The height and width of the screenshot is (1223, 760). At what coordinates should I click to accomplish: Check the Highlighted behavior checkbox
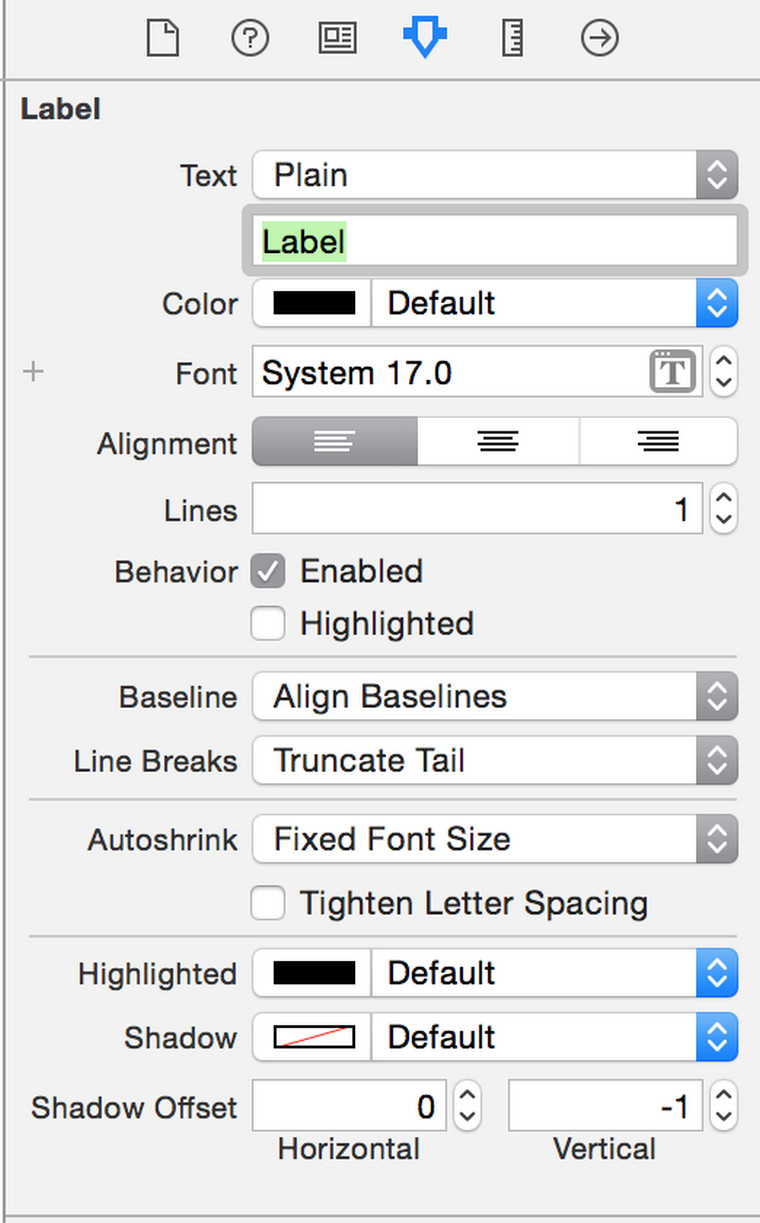(x=268, y=624)
